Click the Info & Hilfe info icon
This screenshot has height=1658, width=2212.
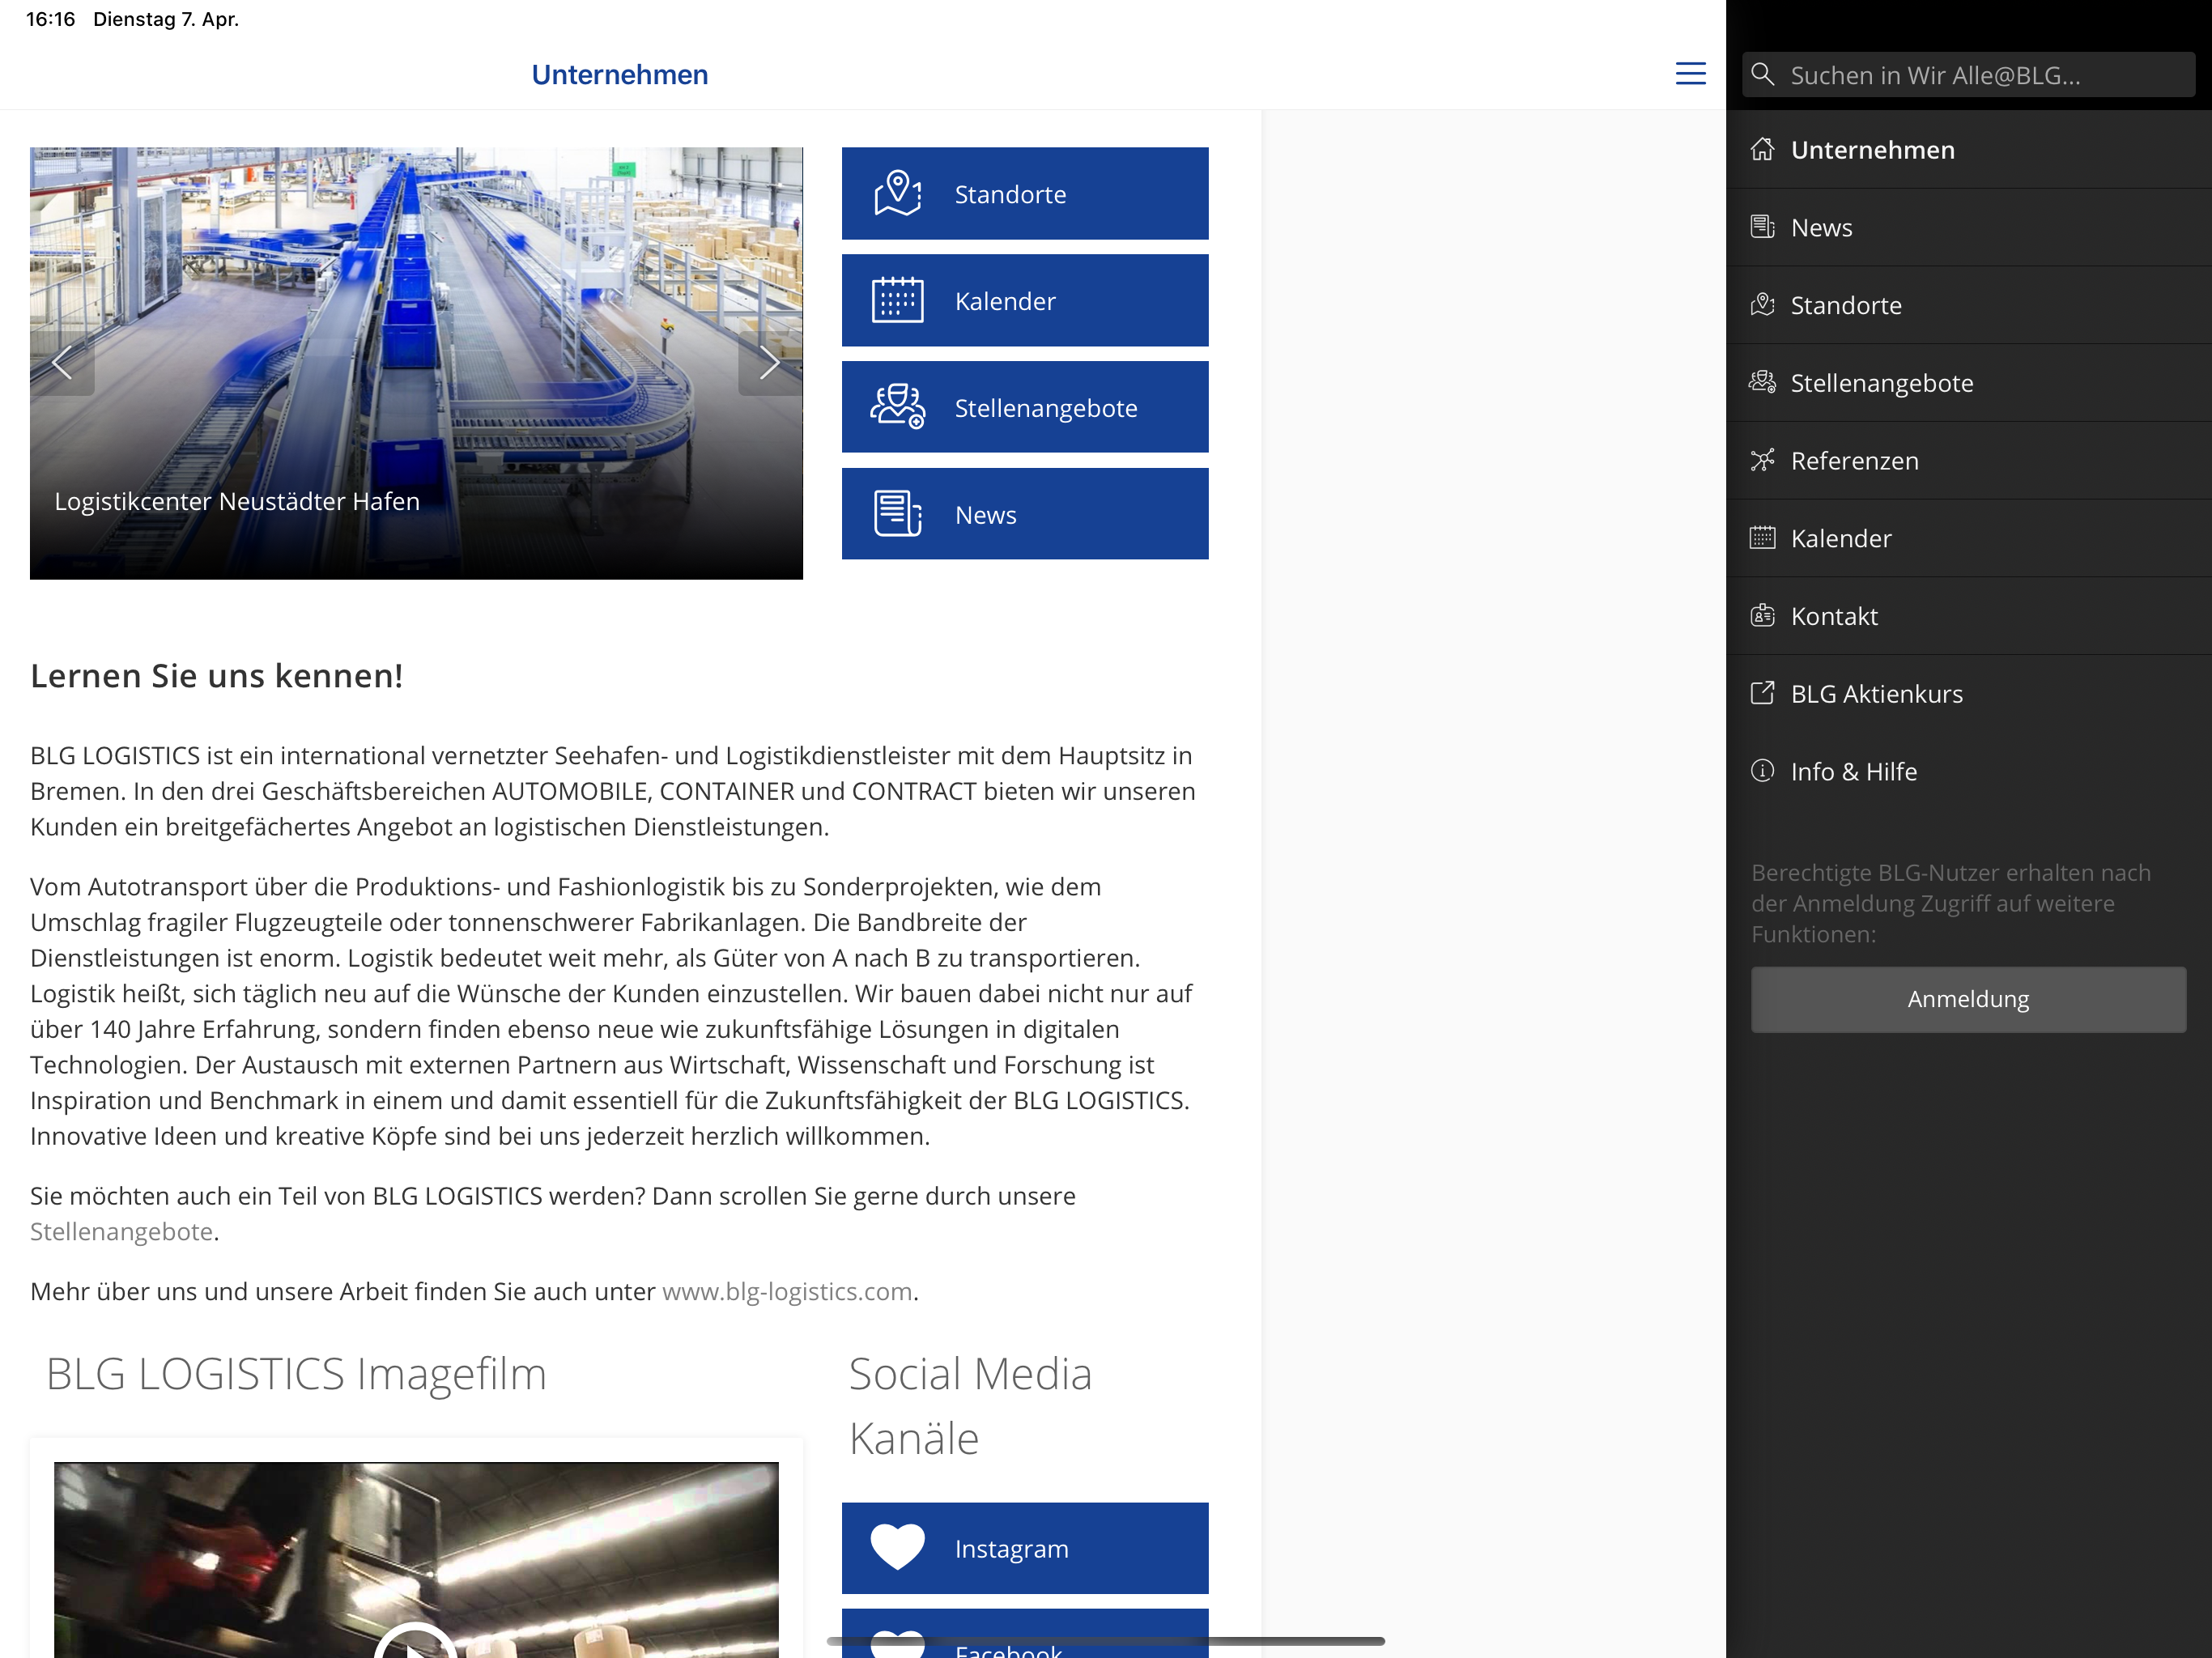[1762, 771]
